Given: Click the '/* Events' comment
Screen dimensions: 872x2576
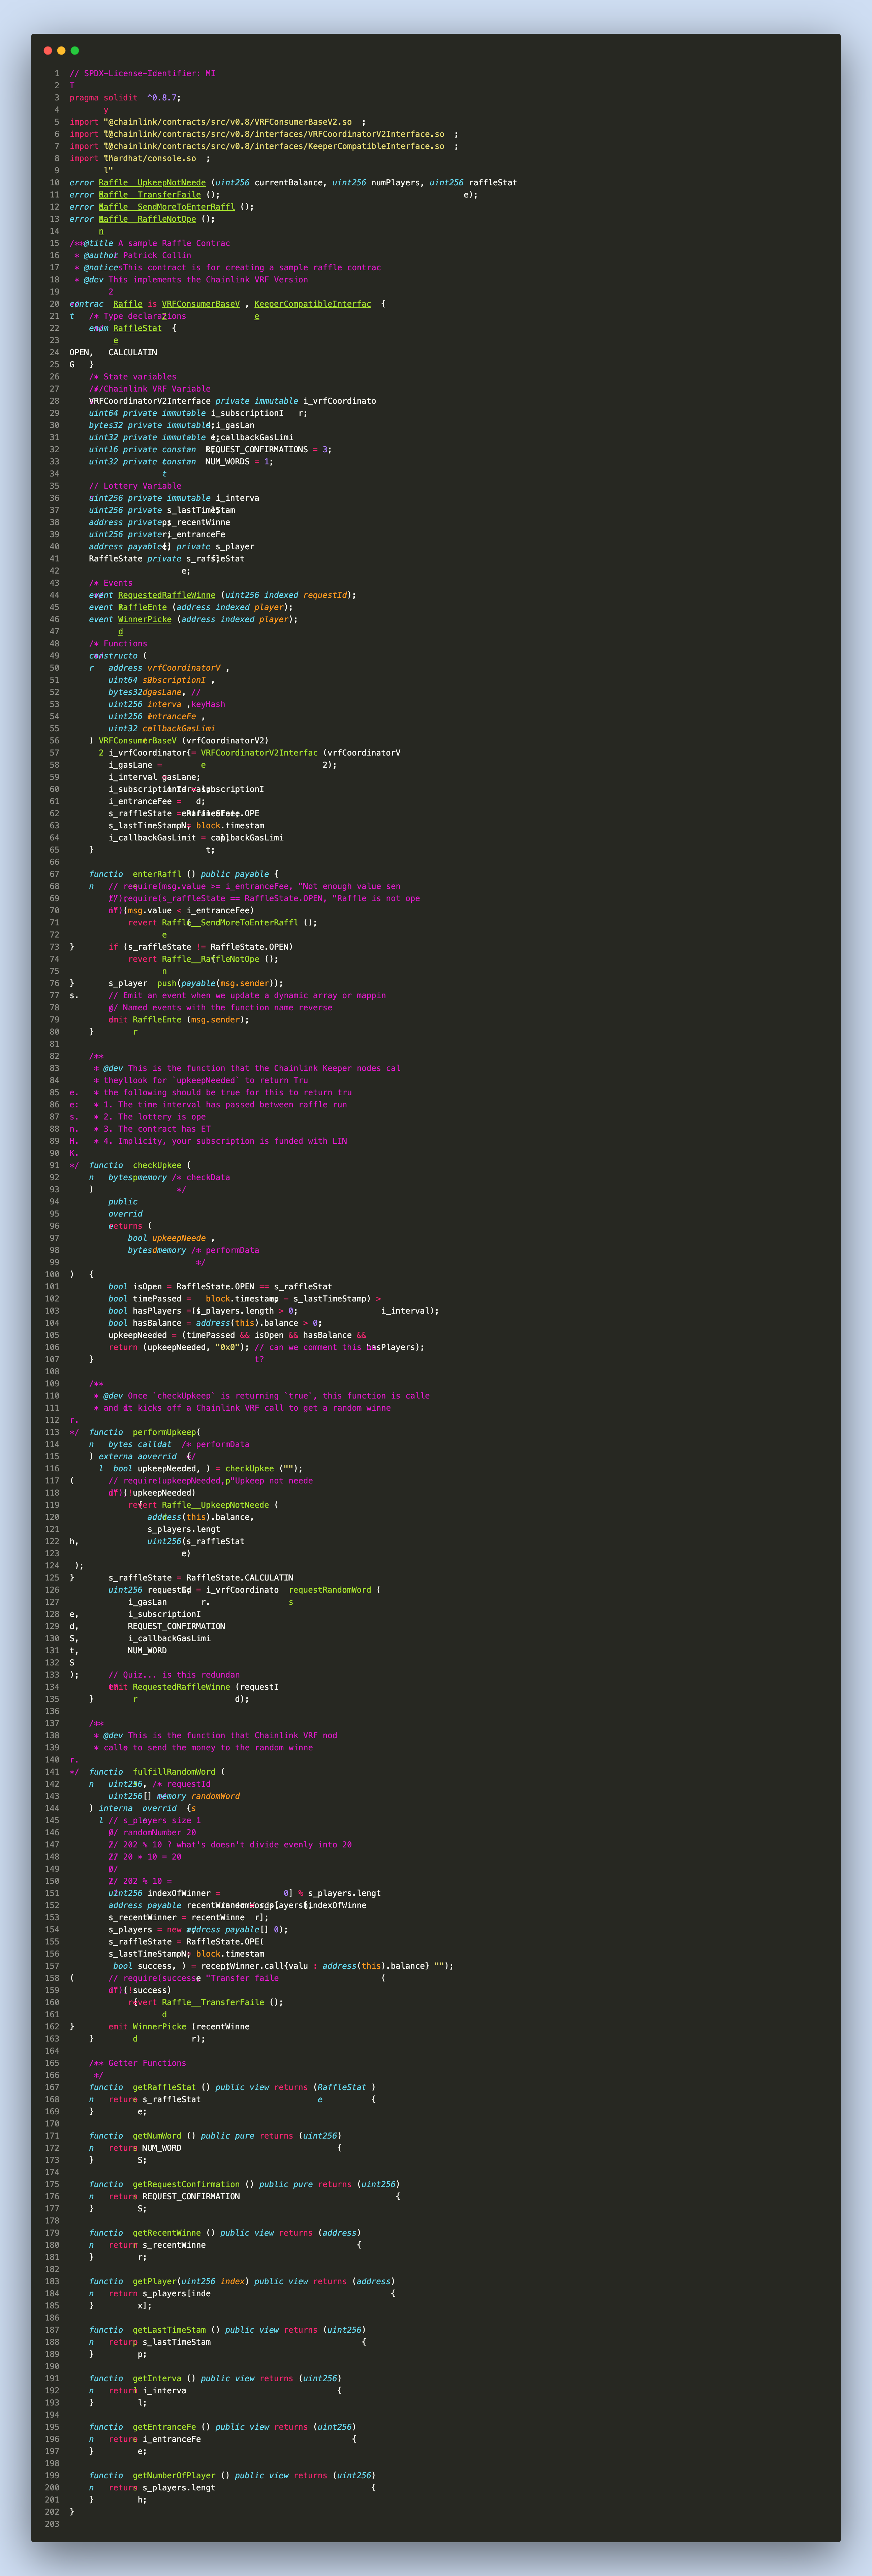Looking at the screenshot, I should click(x=111, y=583).
